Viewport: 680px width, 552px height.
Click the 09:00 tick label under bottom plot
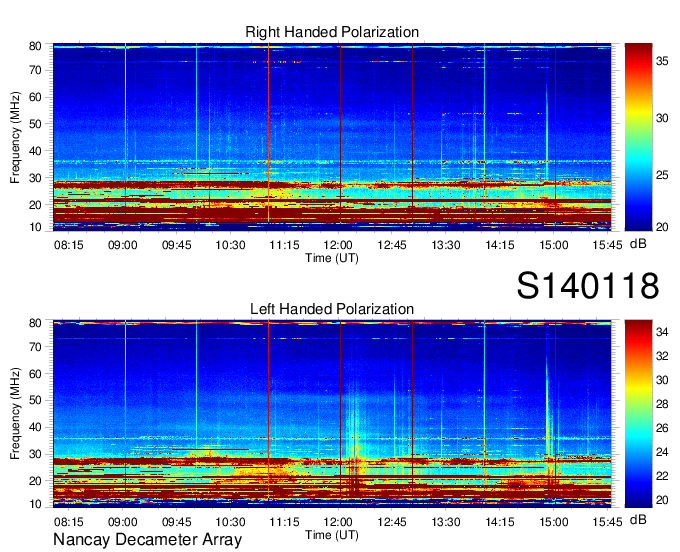tap(122, 521)
